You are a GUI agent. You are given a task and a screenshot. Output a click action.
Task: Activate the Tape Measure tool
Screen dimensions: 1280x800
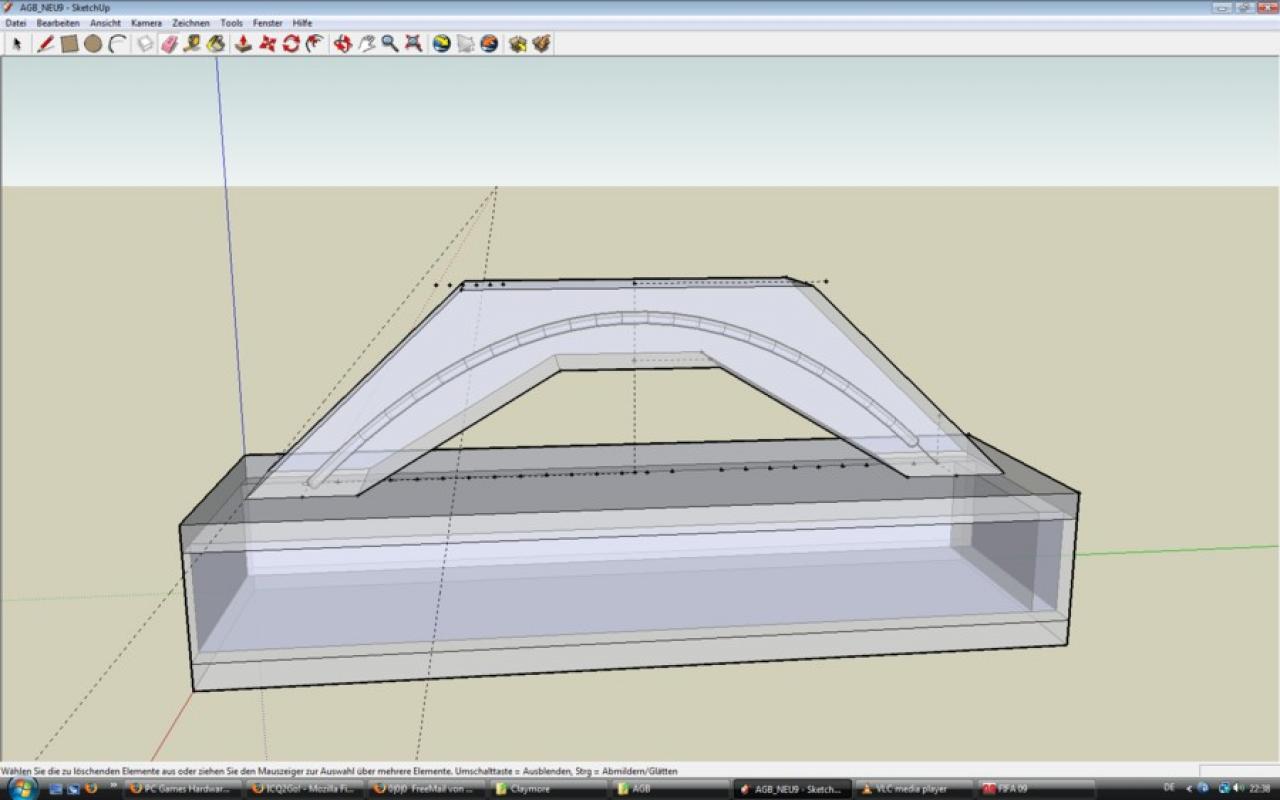click(192, 44)
